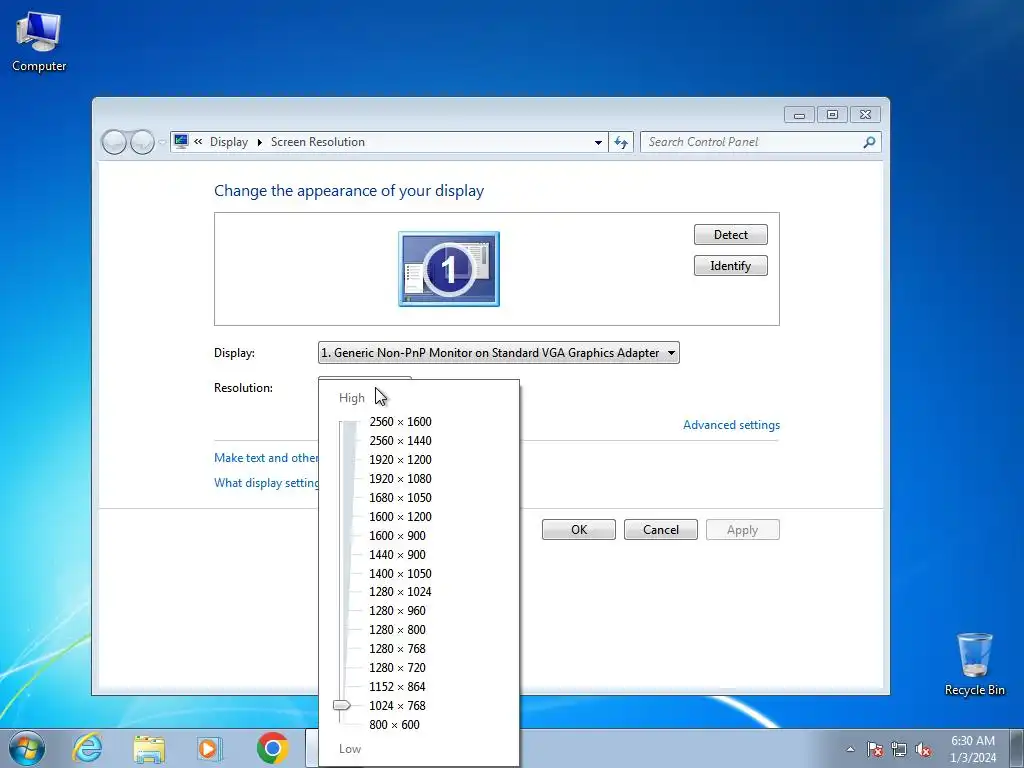The width and height of the screenshot is (1024, 768).
Task: Pick 1680 × 1050 resolution
Action: (x=400, y=498)
